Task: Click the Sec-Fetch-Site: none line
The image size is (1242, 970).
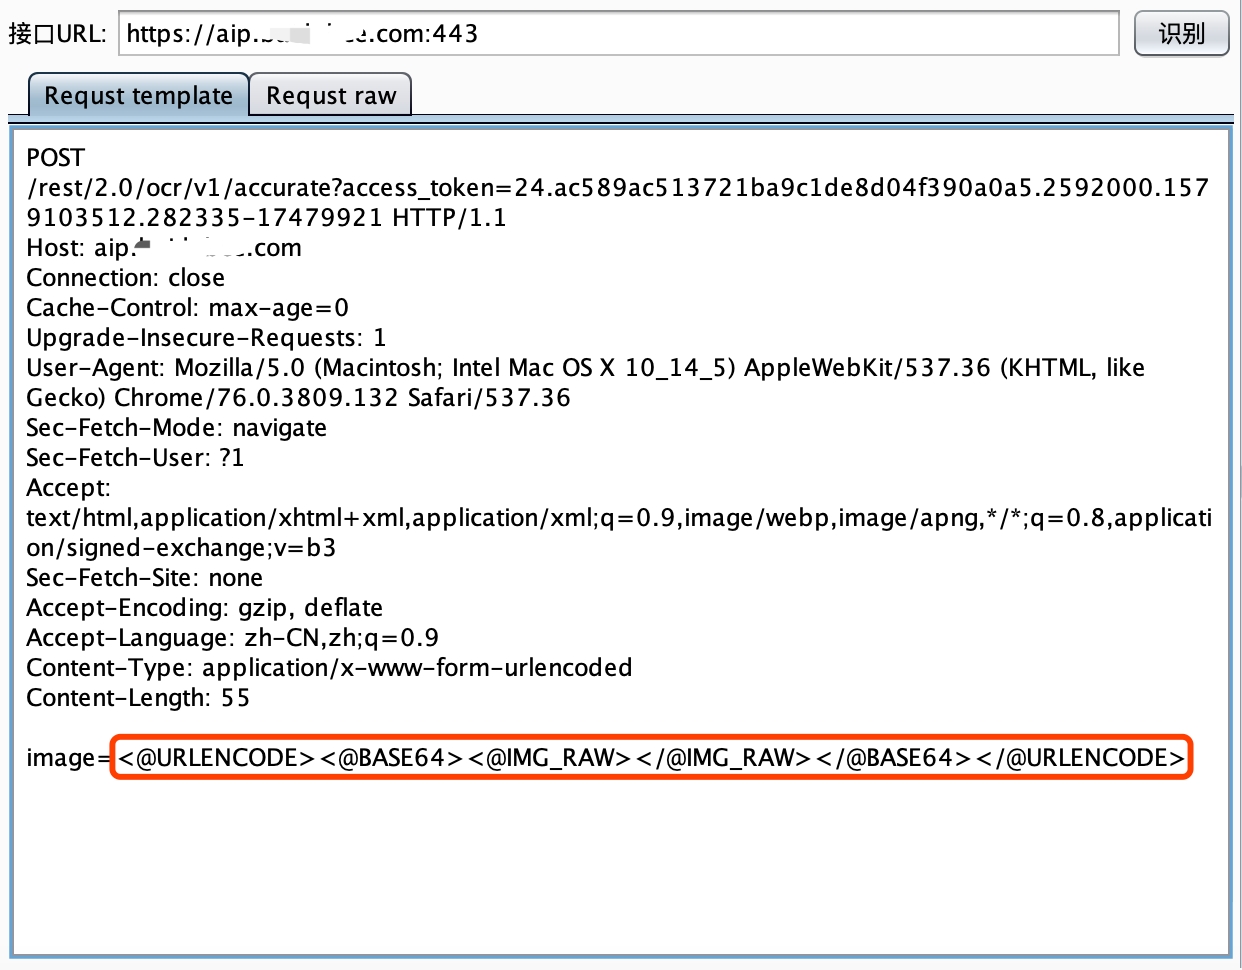Action: (x=144, y=578)
